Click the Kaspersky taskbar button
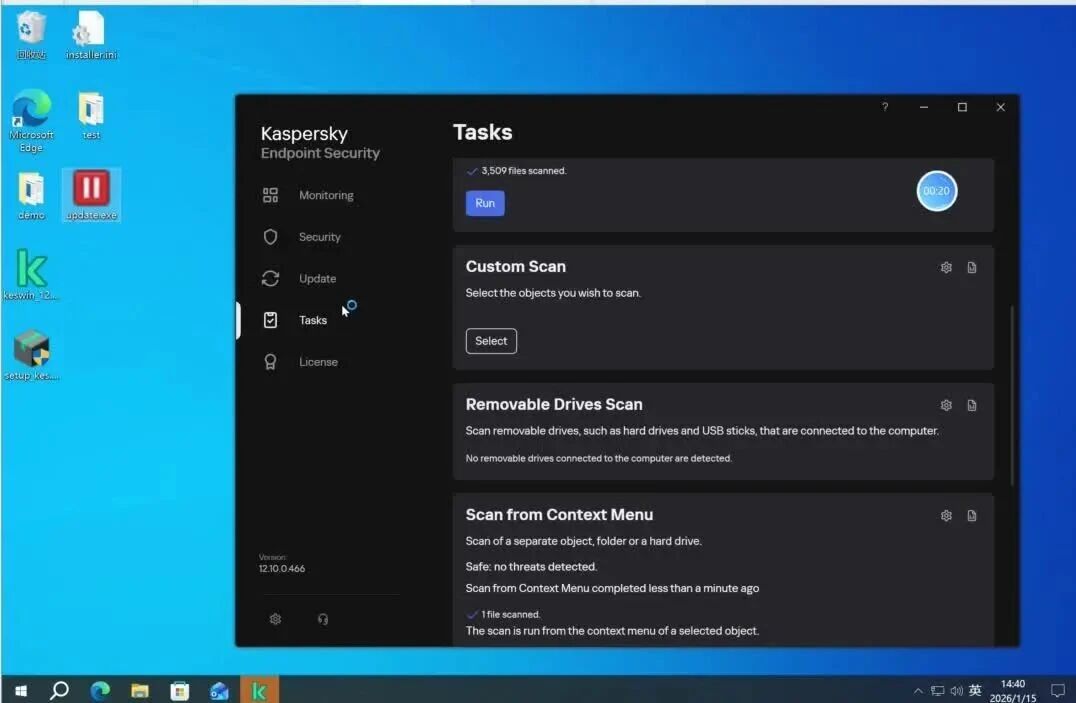The image size is (1076, 703). [x=259, y=691]
